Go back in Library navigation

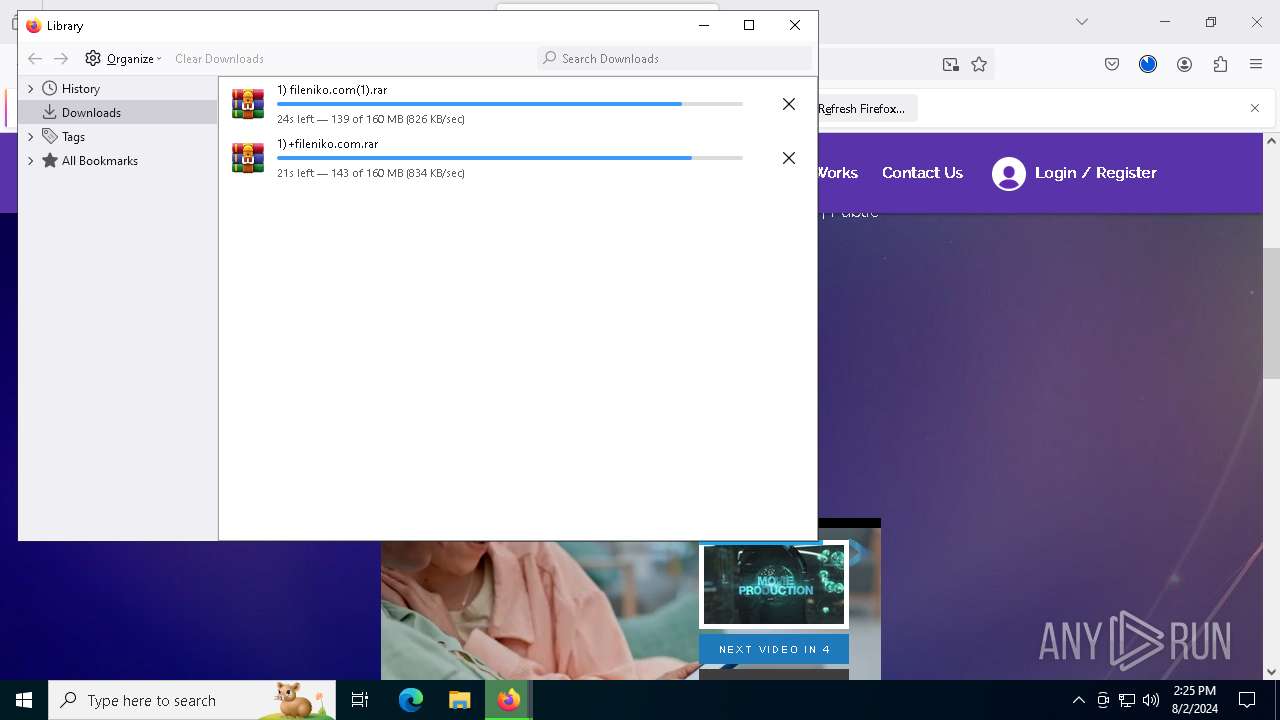35,59
